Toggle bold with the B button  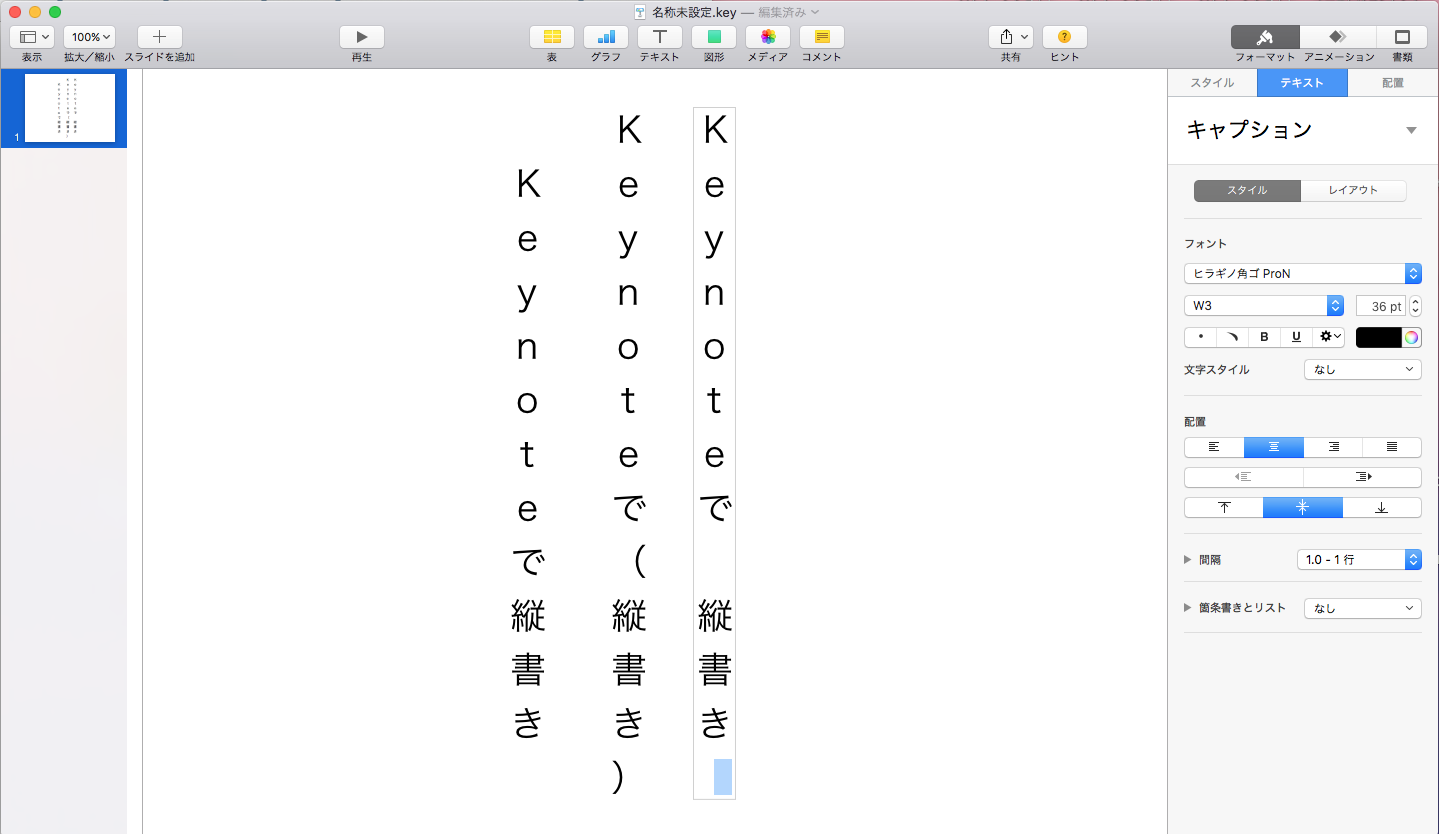[1264, 337]
